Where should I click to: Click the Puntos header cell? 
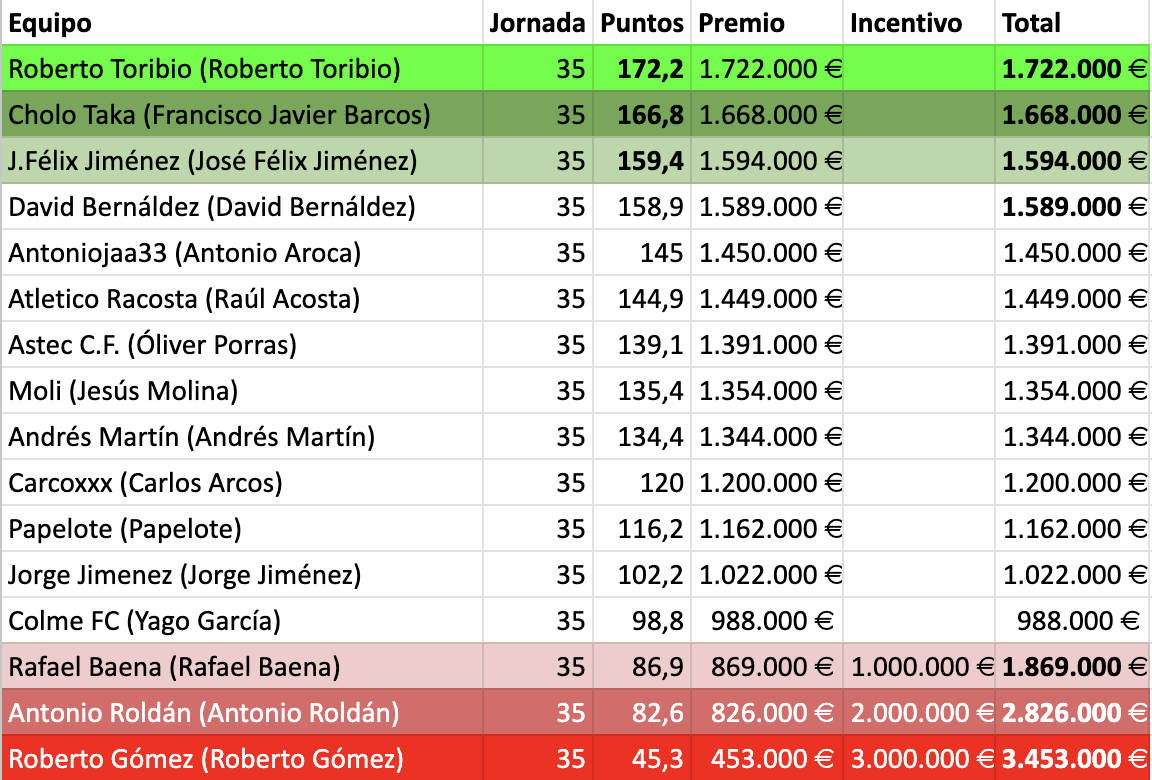click(642, 23)
